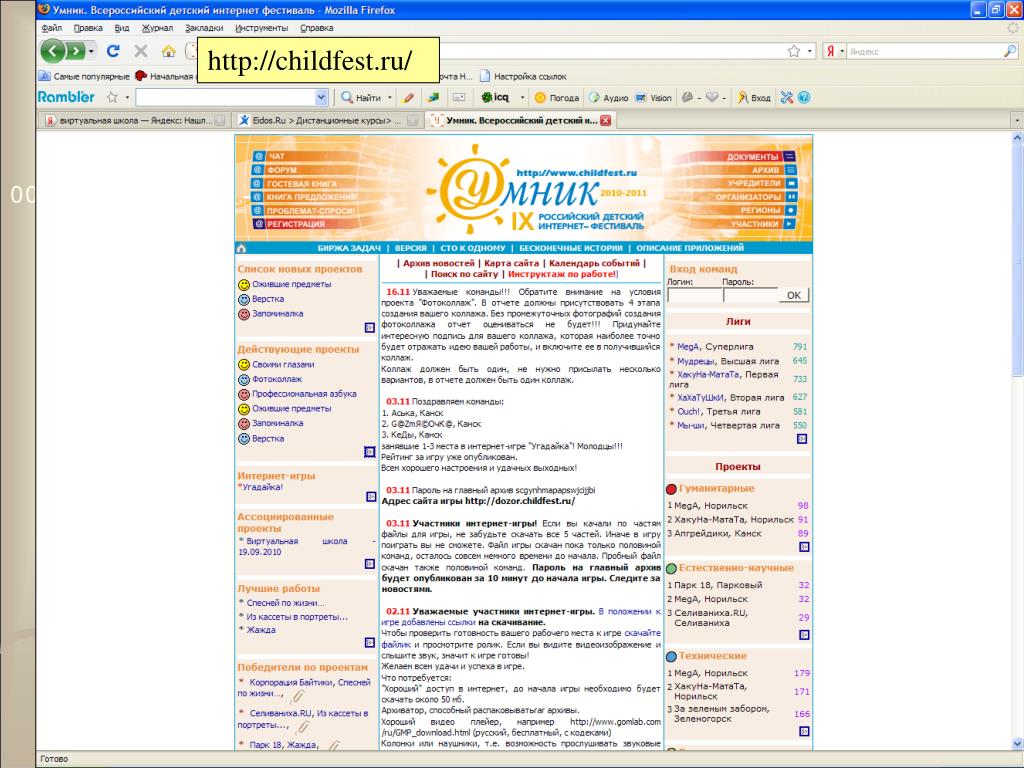Open the Rambler search field dropdown
The height and width of the screenshot is (768, 1024).
[x=321, y=97]
